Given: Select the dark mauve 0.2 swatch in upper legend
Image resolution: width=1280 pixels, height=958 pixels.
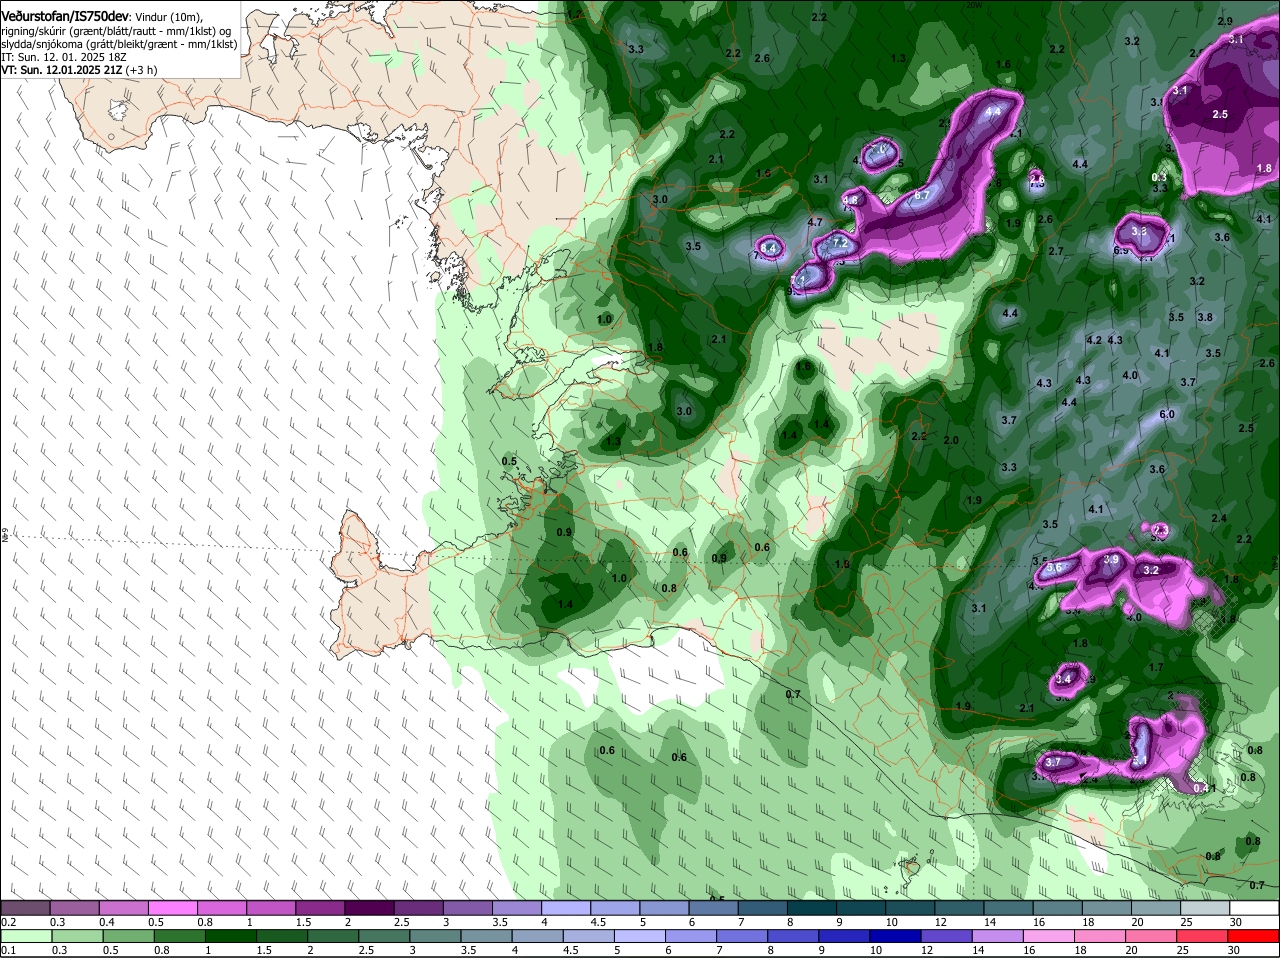Looking at the screenshot, I should coord(26,907).
